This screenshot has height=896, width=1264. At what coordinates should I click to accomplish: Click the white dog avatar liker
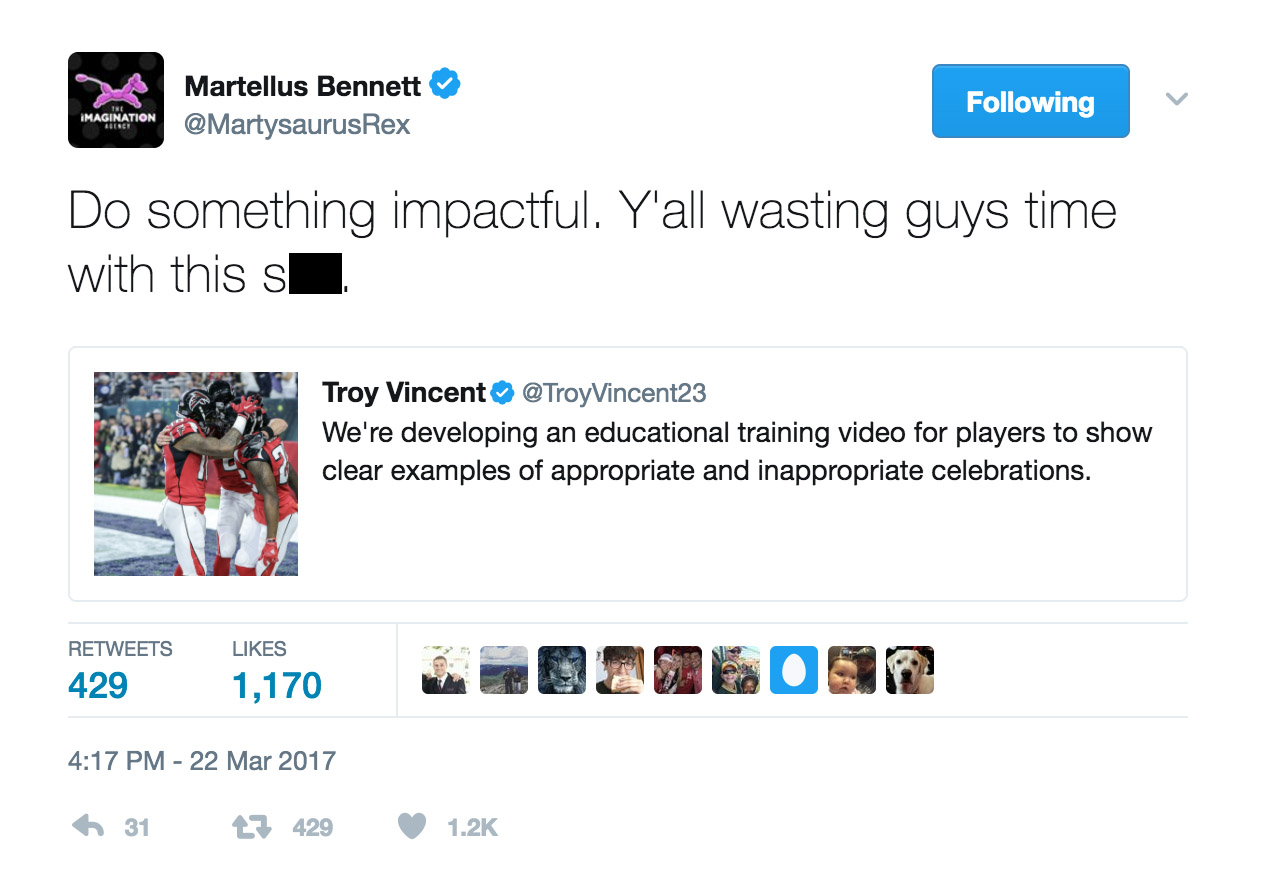910,670
